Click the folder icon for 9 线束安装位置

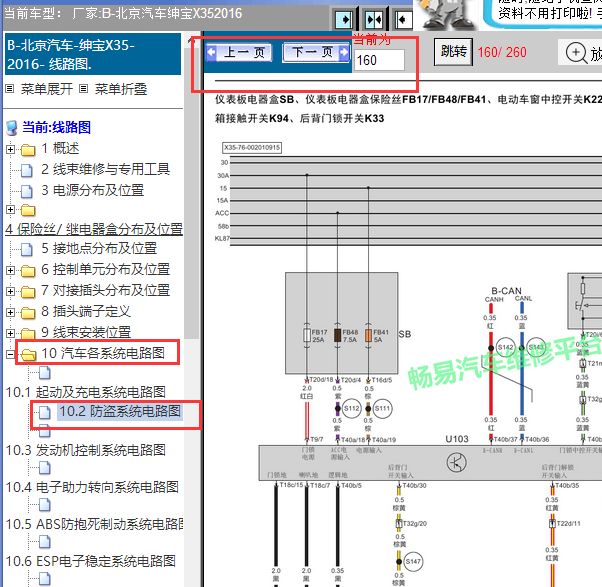point(28,334)
